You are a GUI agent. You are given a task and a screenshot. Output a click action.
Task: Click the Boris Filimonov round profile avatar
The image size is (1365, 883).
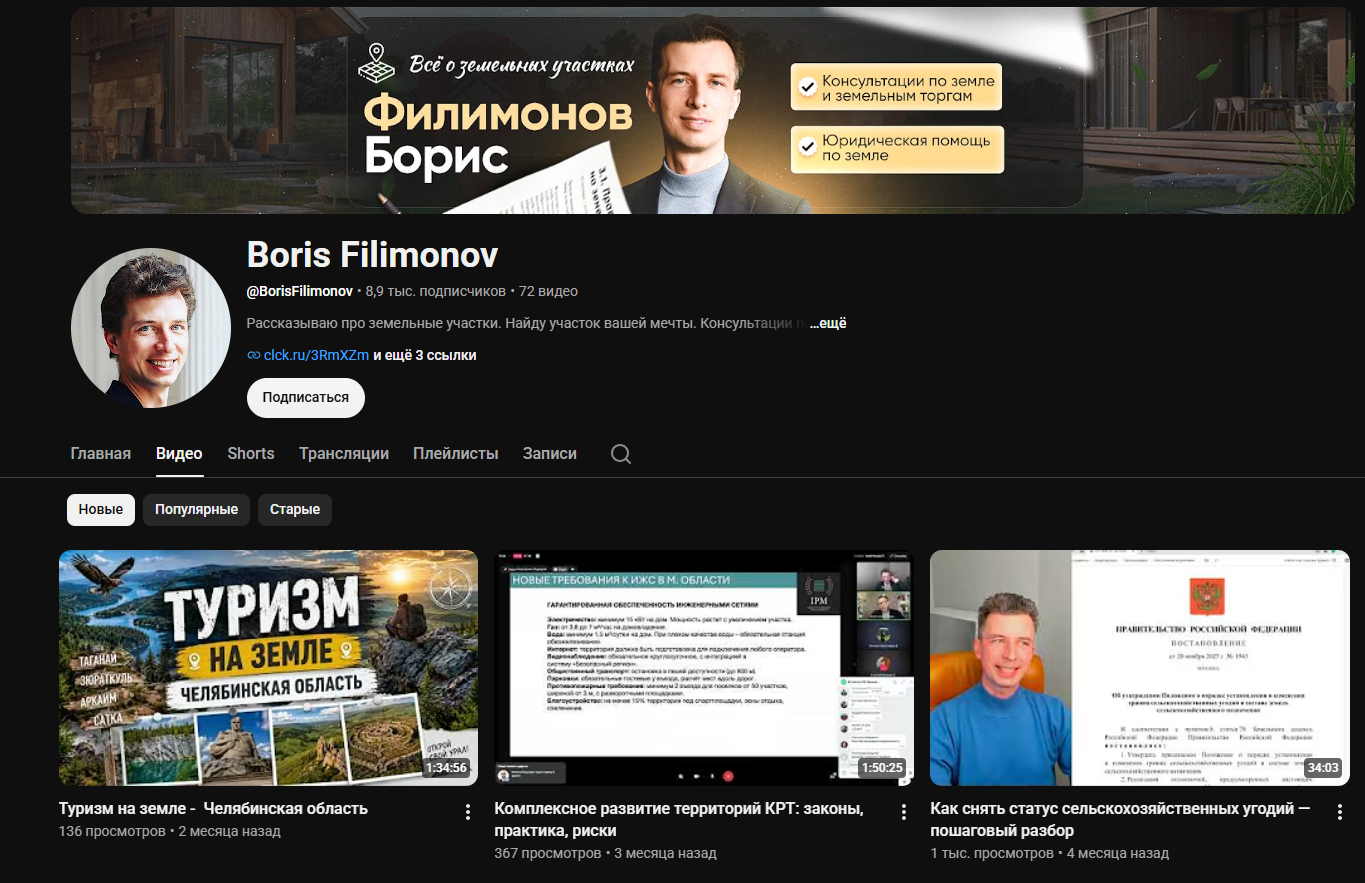(151, 328)
